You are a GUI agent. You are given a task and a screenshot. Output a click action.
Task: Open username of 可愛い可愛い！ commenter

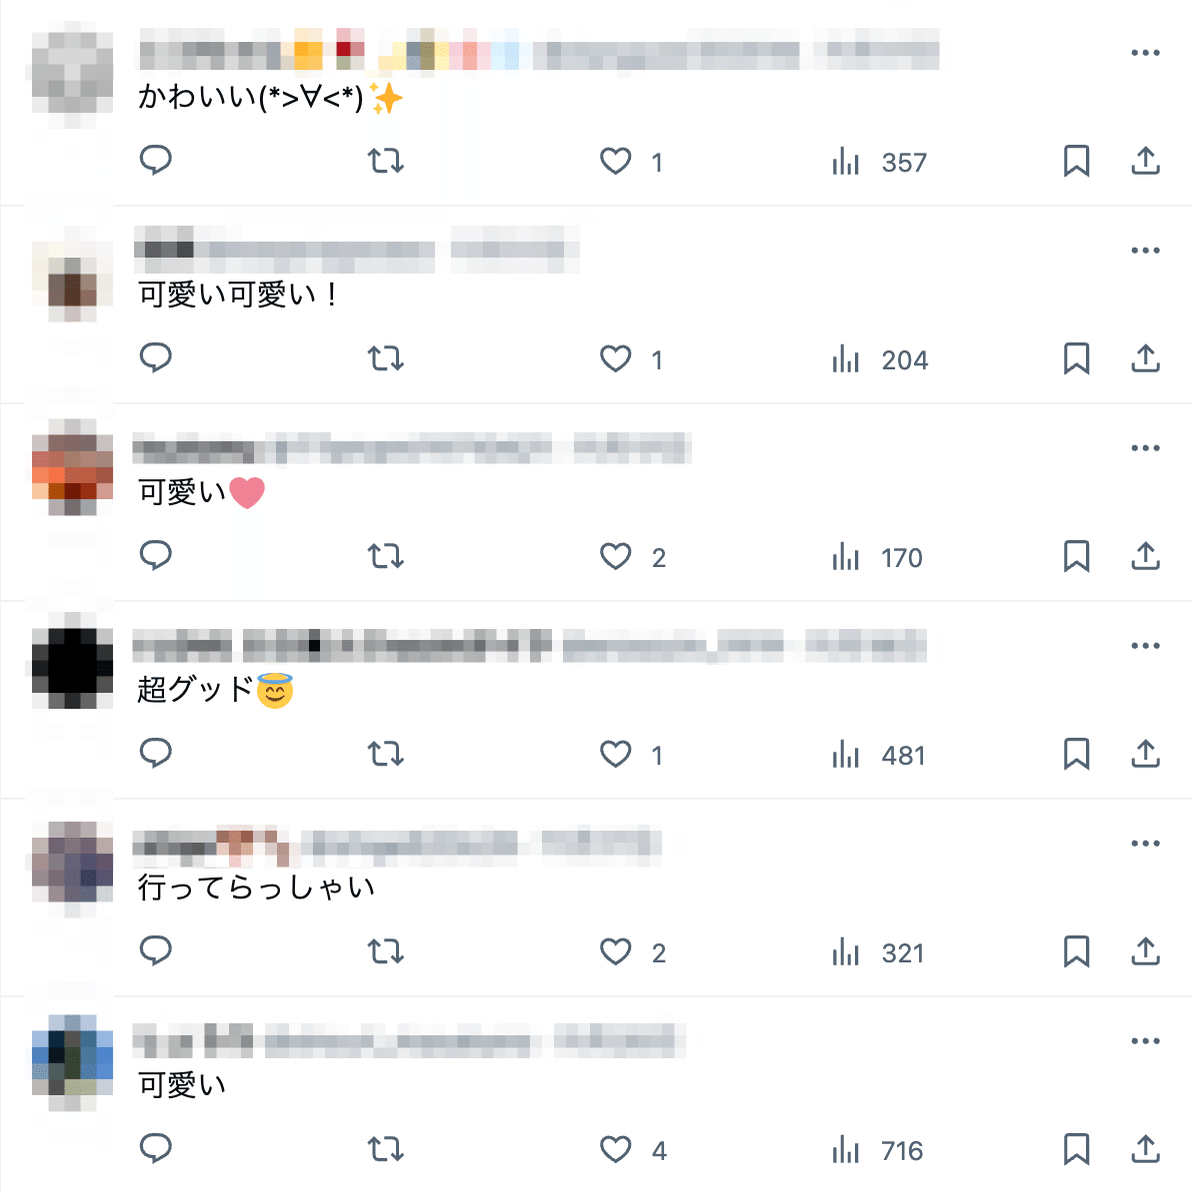[x=284, y=249]
